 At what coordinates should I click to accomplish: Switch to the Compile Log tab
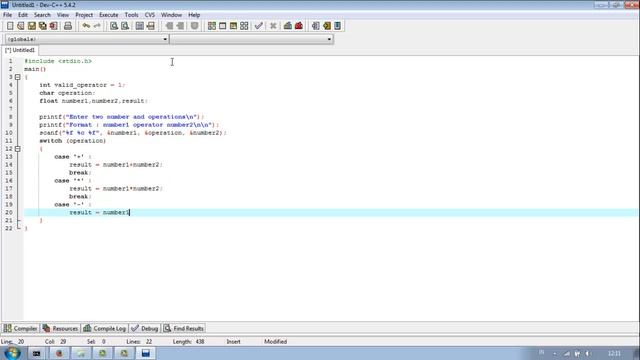tap(104, 328)
